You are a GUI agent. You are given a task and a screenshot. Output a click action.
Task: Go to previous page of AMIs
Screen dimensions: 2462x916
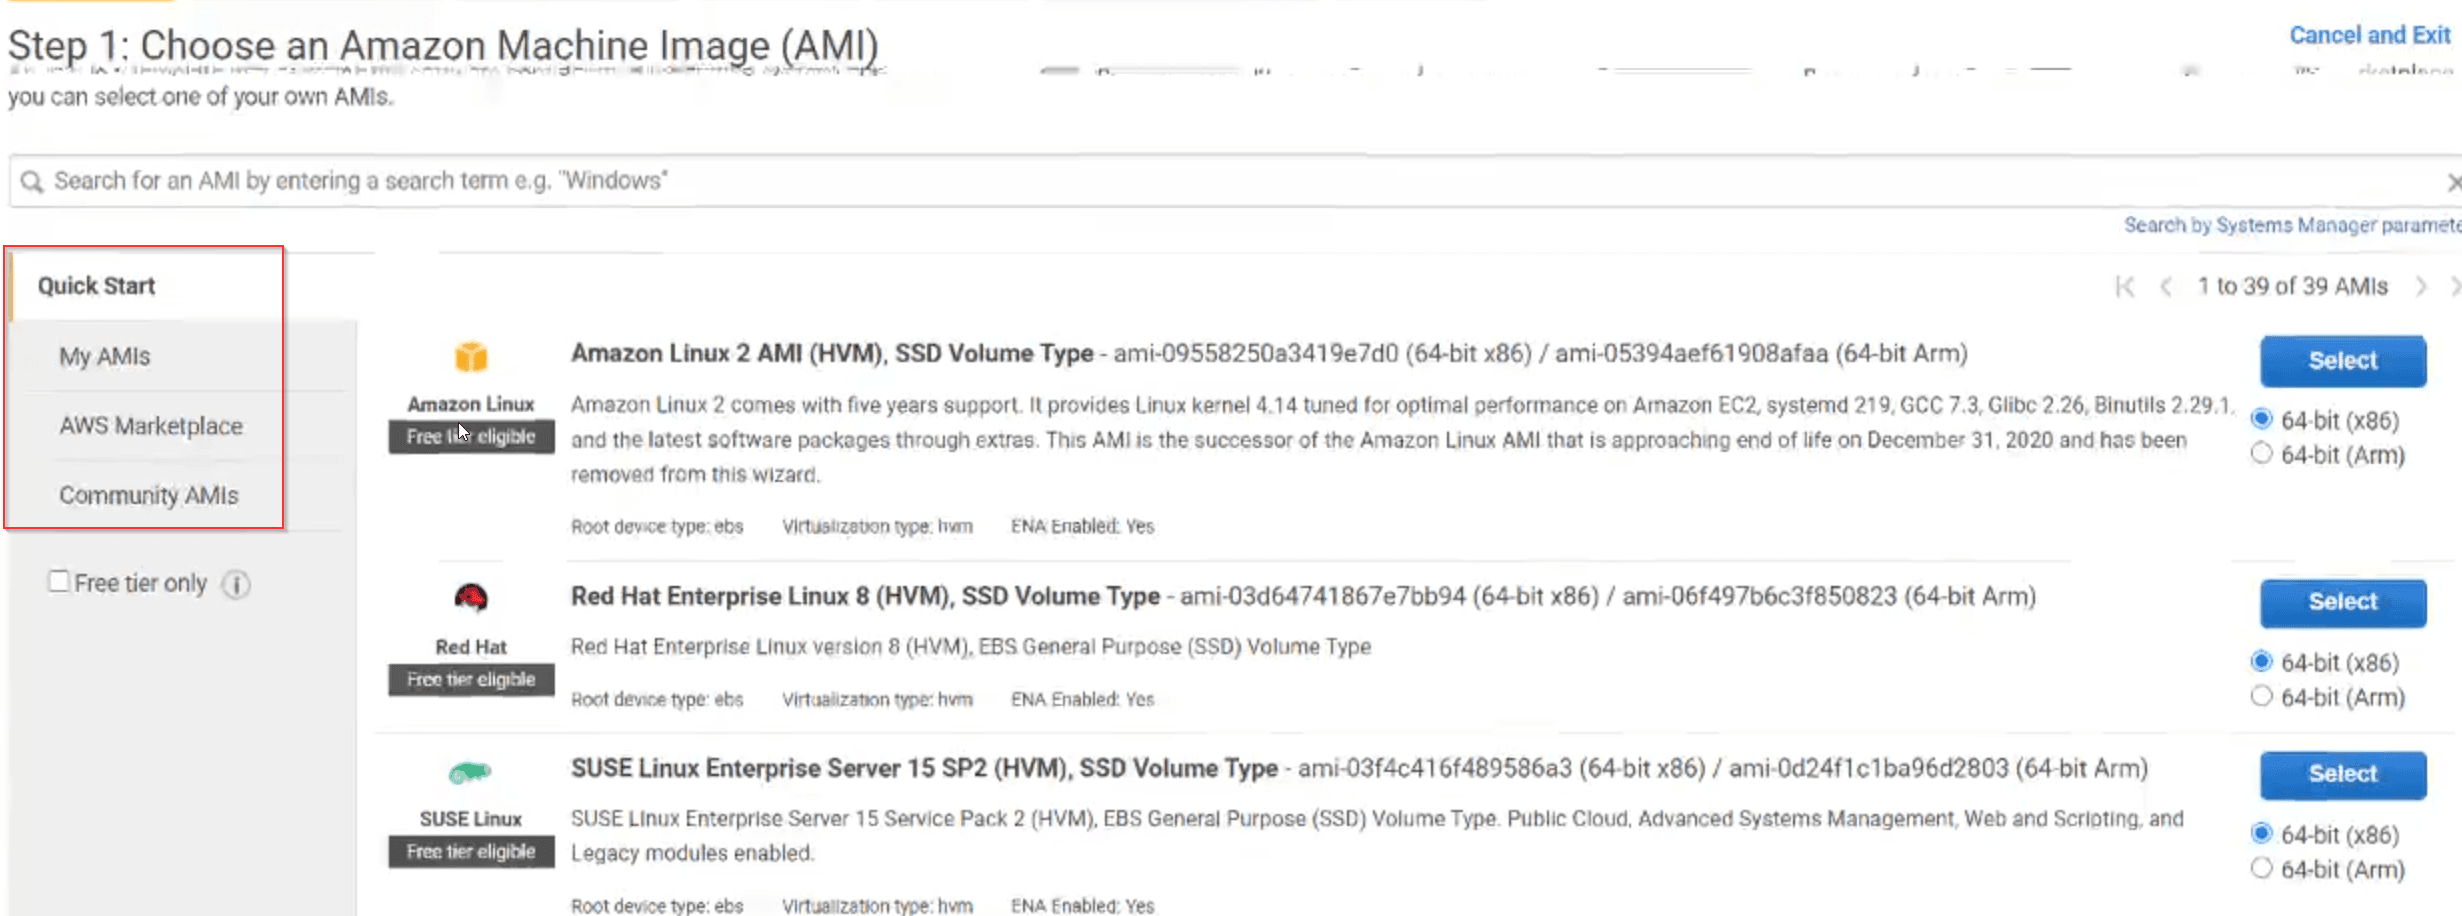pos(2166,287)
